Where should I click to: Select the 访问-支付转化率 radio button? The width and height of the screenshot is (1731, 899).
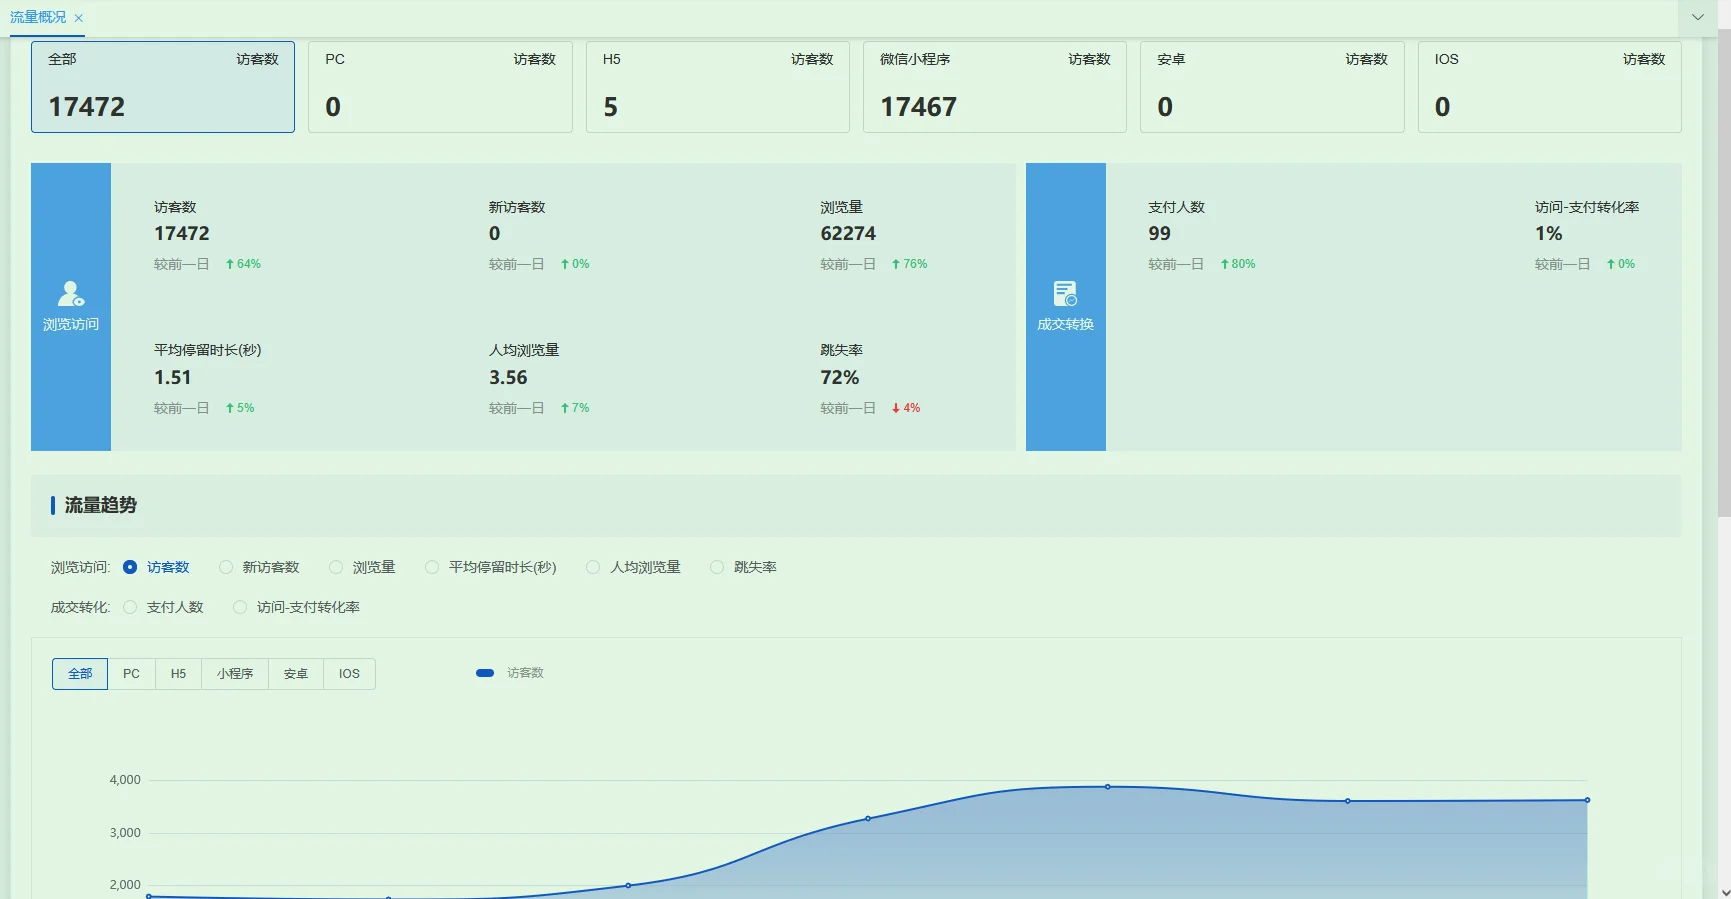tap(240, 607)
